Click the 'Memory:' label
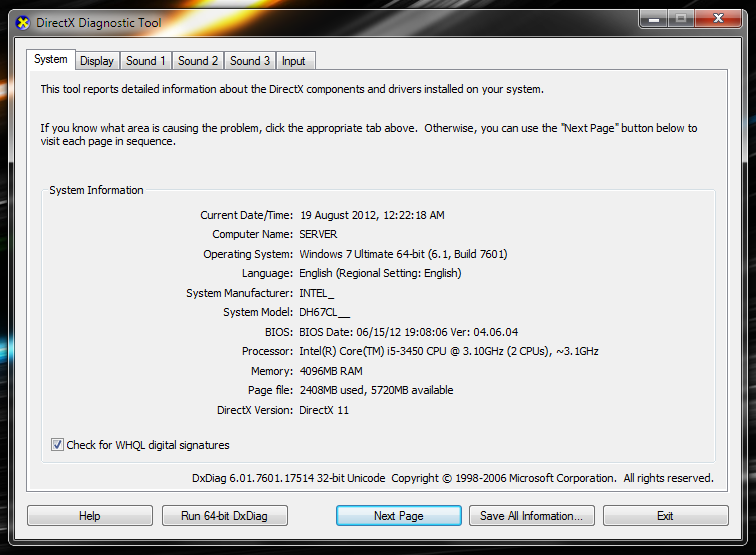Screen dimensions: 756x555 click(x=272, y=371)
